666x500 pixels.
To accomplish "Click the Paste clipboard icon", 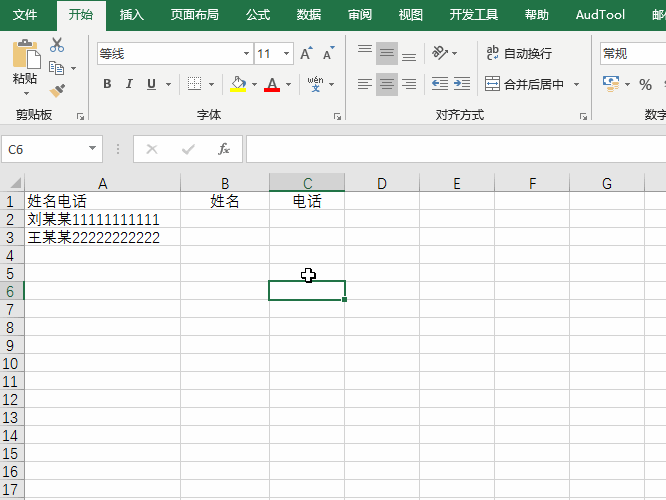I will 26,54.
